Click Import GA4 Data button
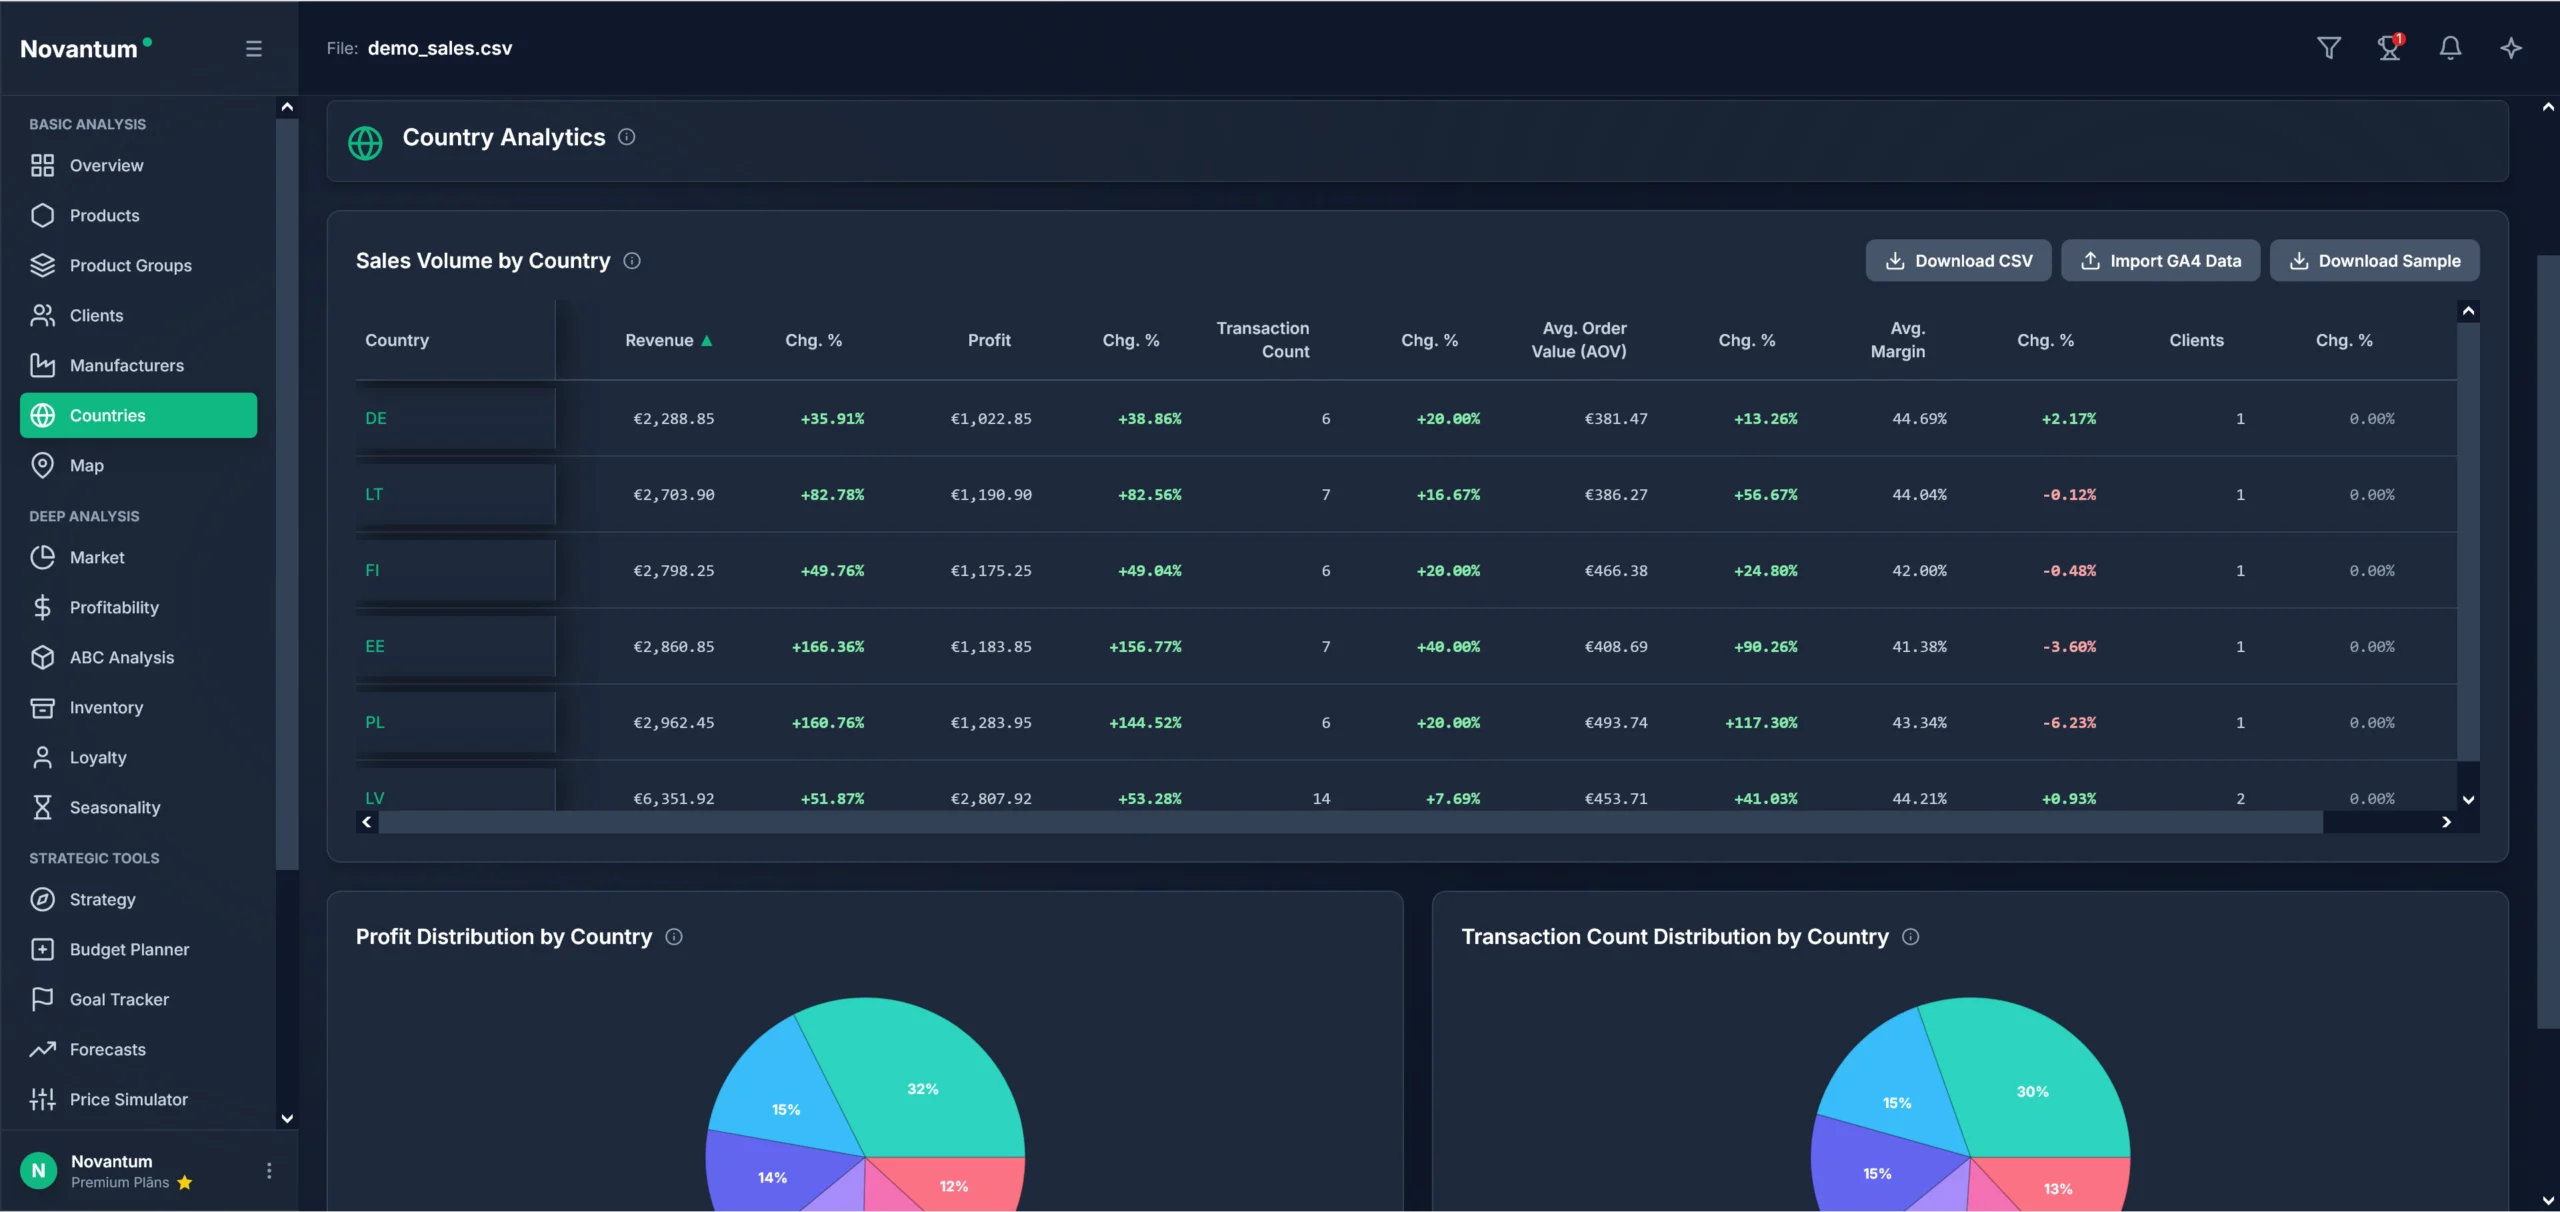Image resolution: width=2560 pixels, height=1212 pixels. click(x=2160, y=261)
